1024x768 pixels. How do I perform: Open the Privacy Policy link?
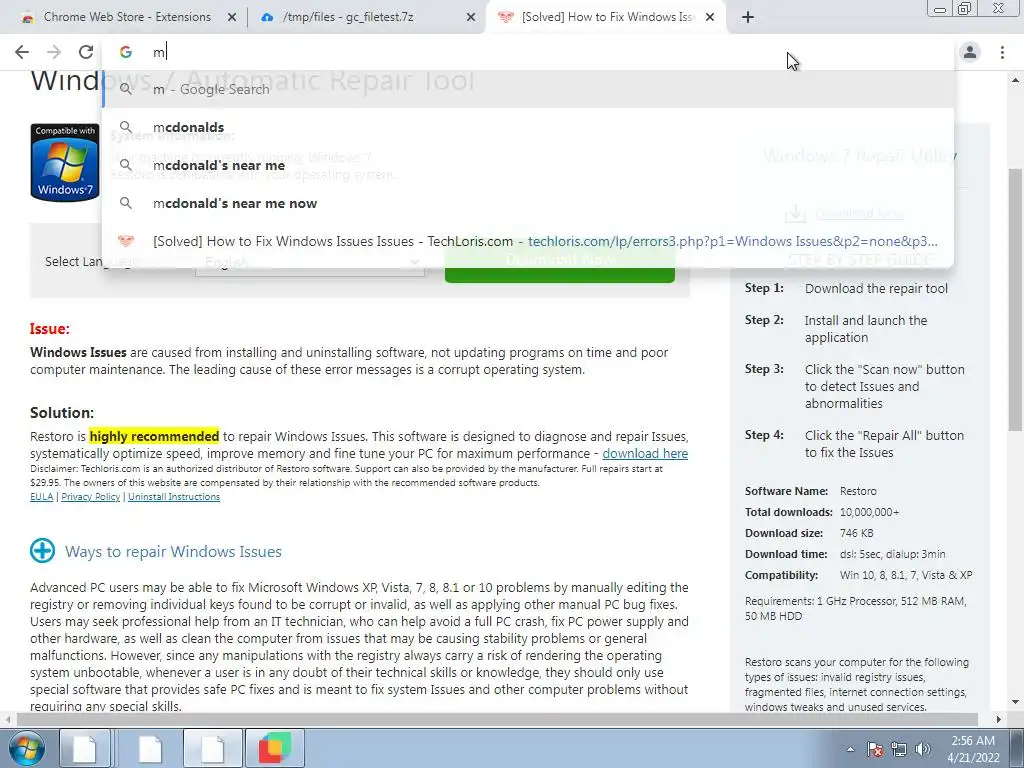coord(91,497)
